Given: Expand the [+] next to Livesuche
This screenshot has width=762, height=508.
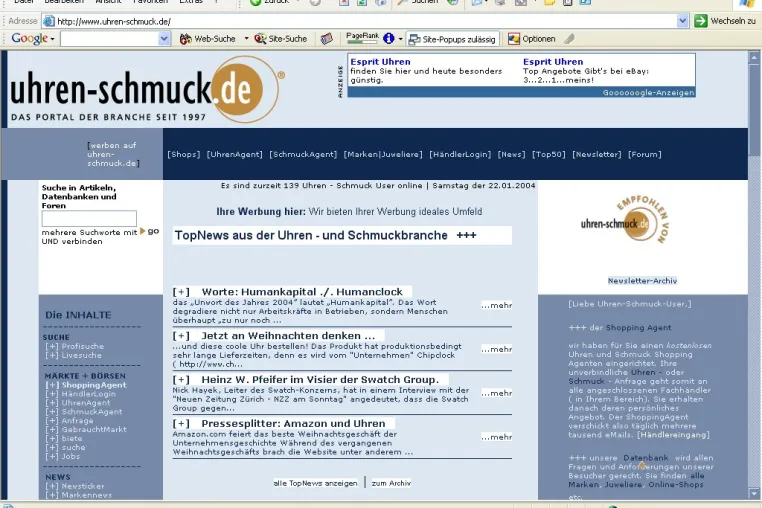Looking at the screenshot, I should click(x=52, y=355).
